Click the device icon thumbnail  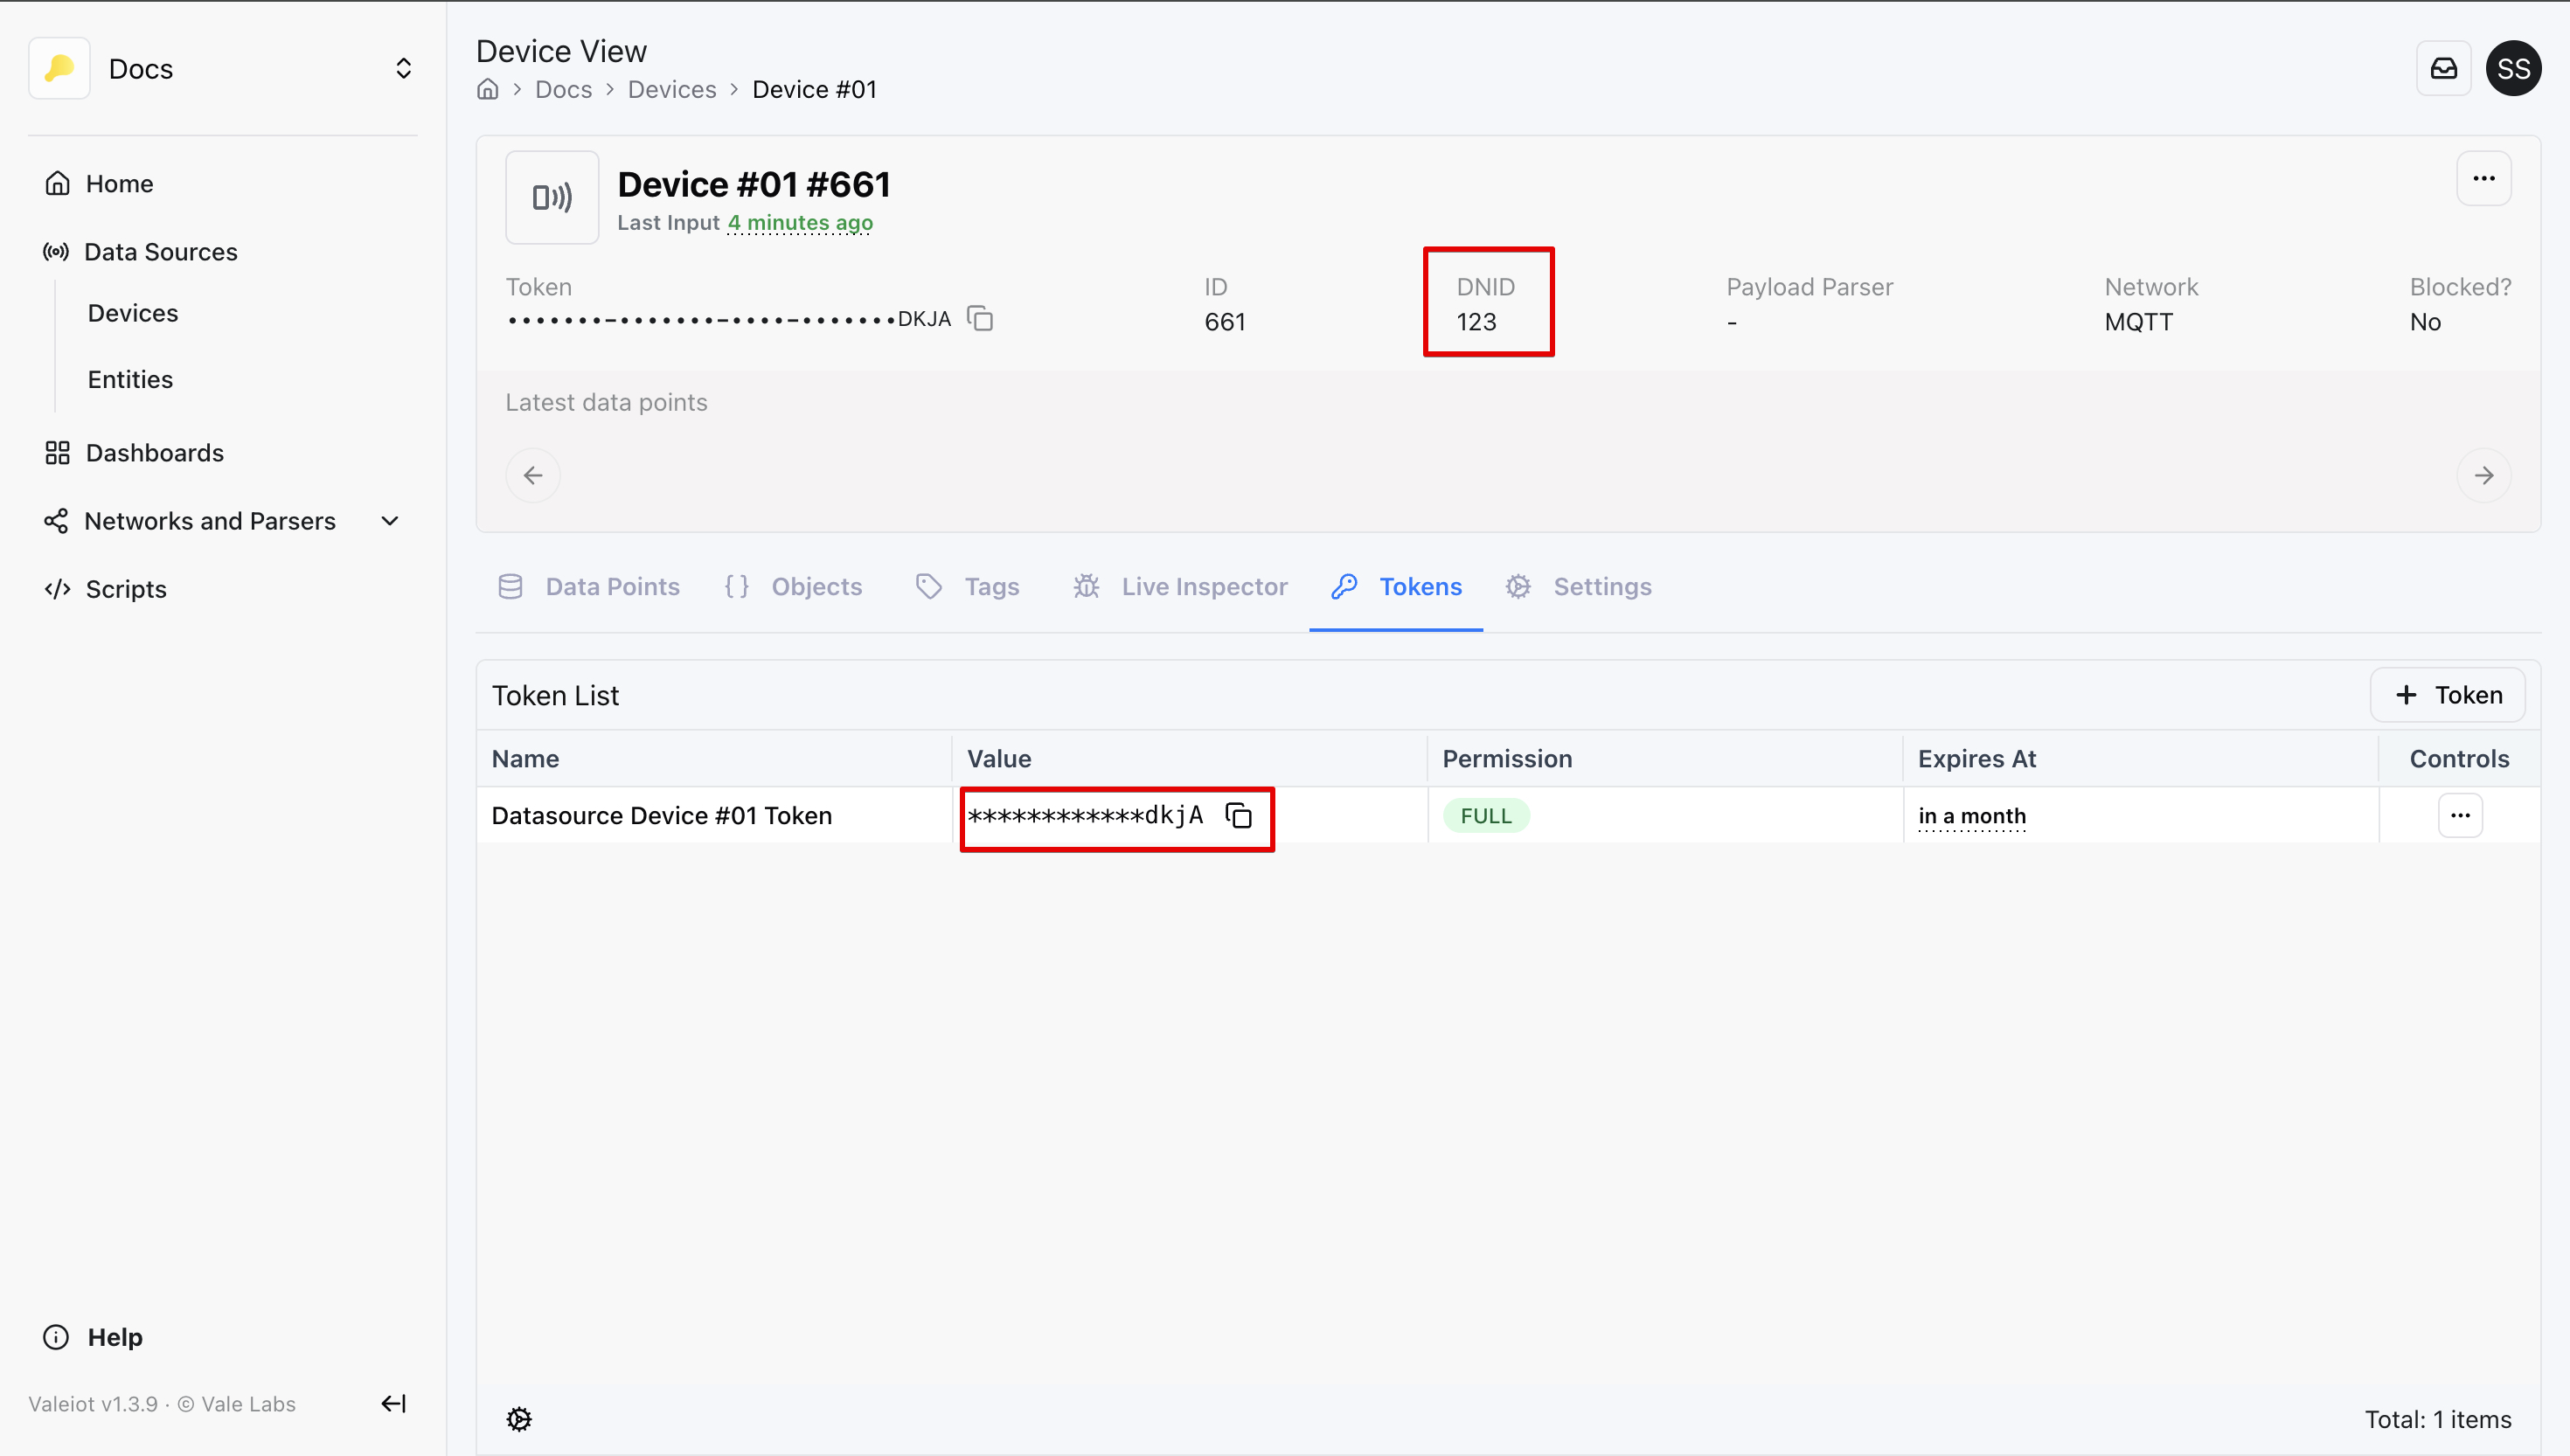552,198
